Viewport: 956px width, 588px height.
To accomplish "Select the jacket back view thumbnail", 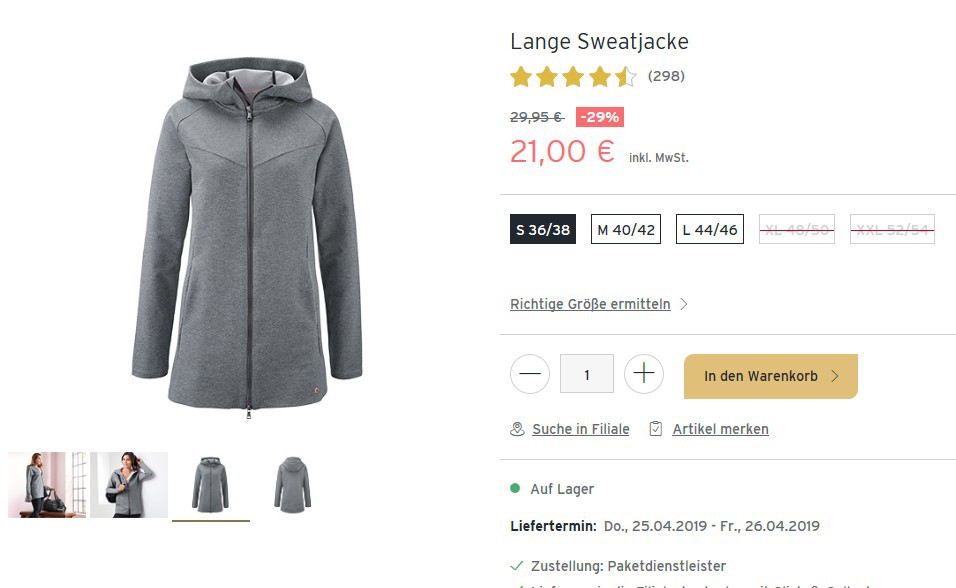I will pyautogui.click(x=293, y=485).
